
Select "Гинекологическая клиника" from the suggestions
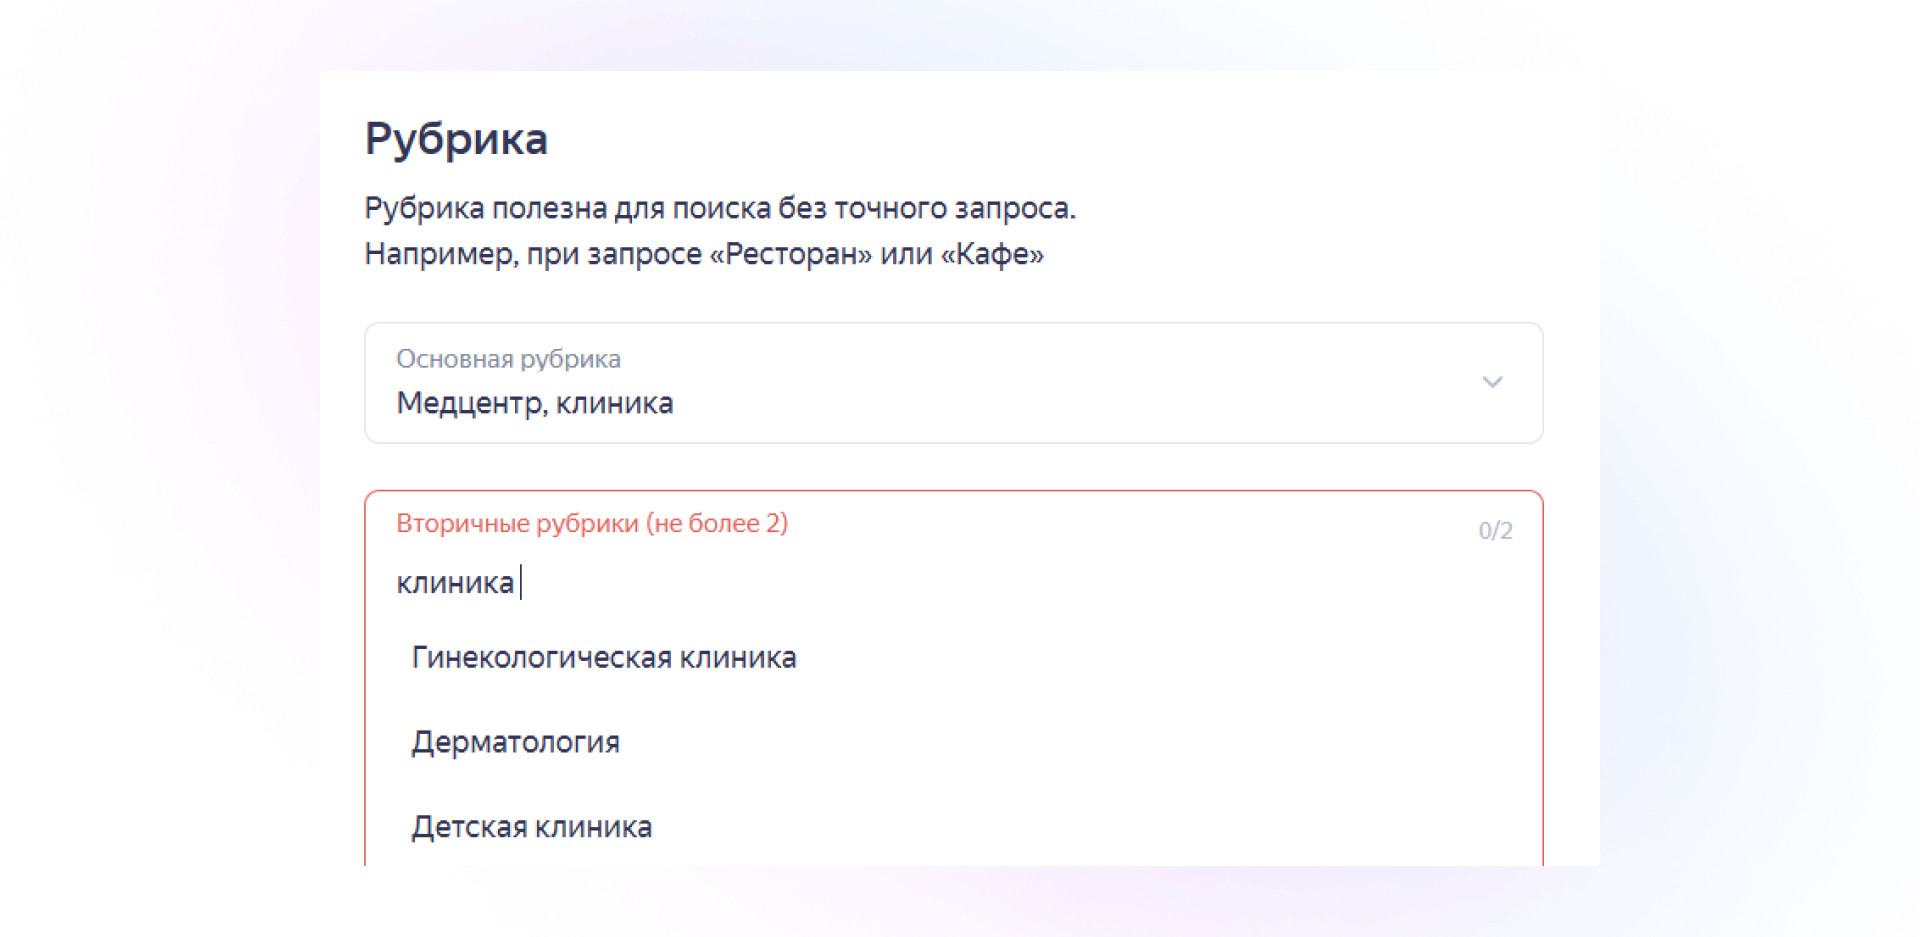(x=604, y=657)
